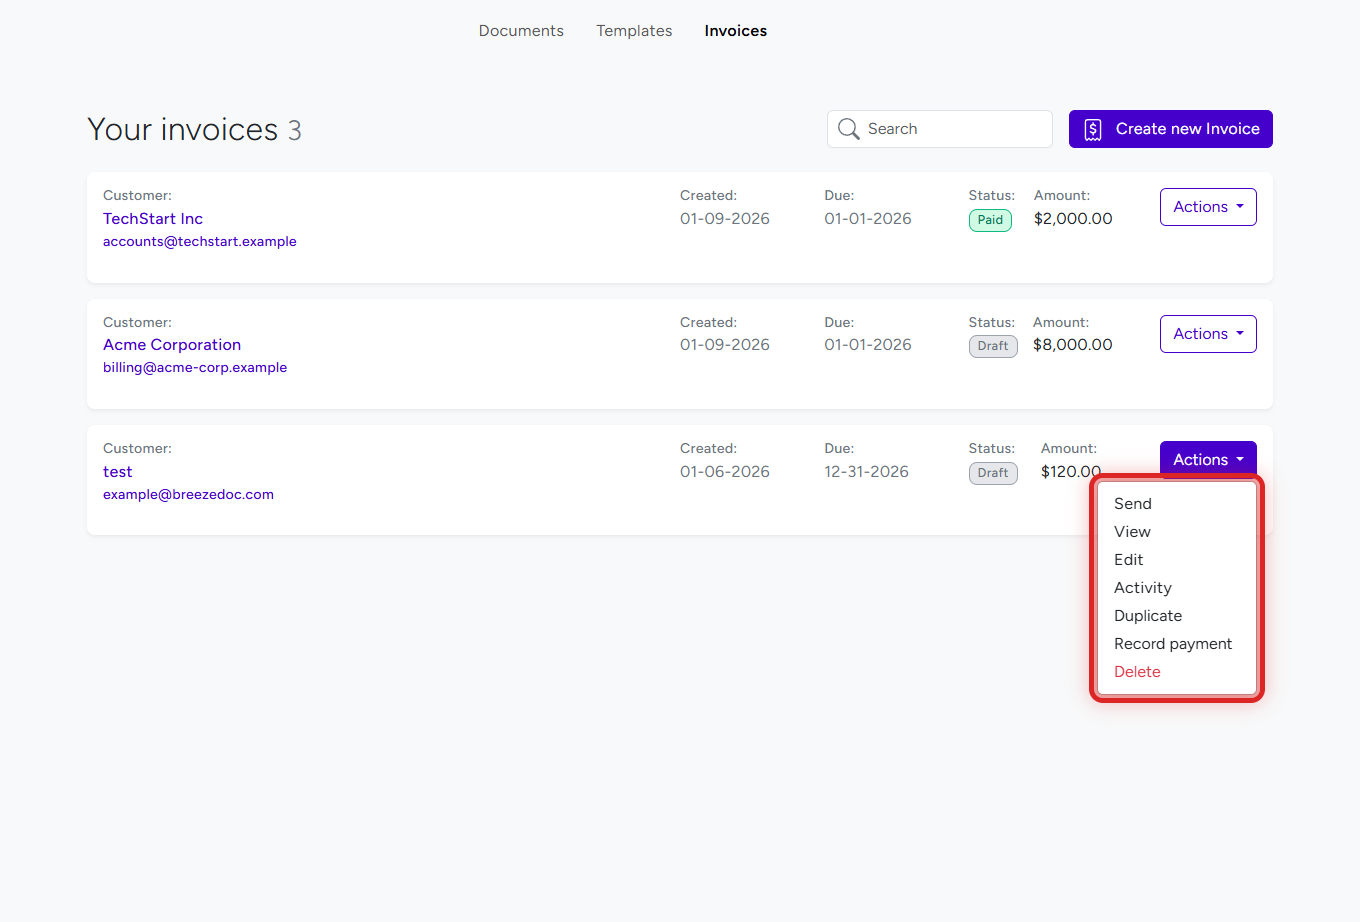Viewport: 1360px width, 922px height.
Task: Click Delete in the actions menu
Action: (1137, 671)
